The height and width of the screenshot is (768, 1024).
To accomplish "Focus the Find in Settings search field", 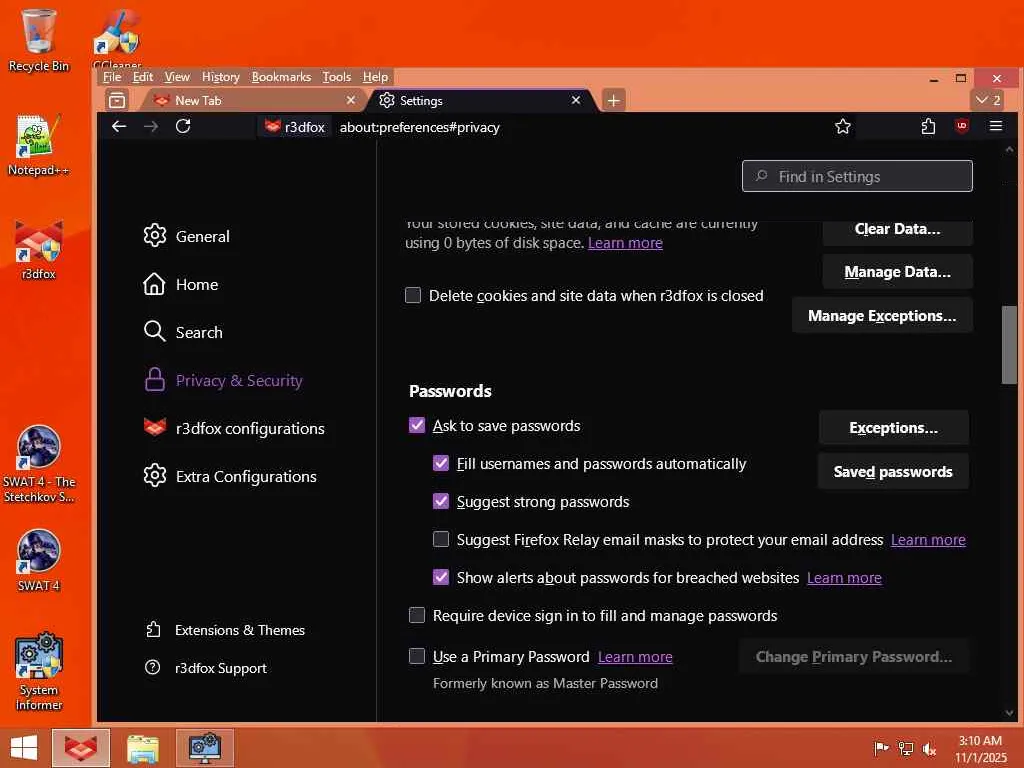I will [857, 176].
